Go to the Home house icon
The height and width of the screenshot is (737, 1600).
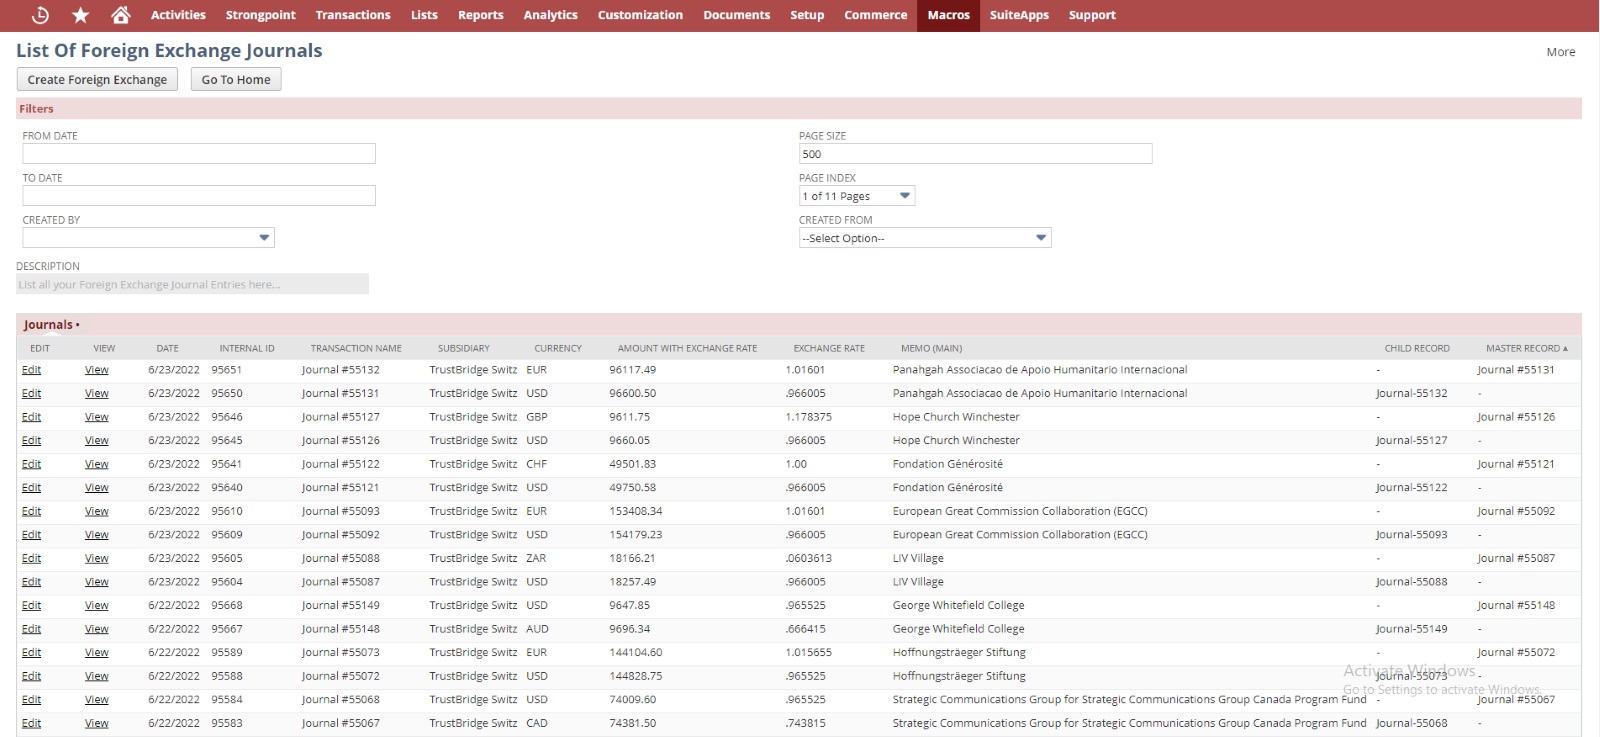pyautogui.click(x=121, y=15)
